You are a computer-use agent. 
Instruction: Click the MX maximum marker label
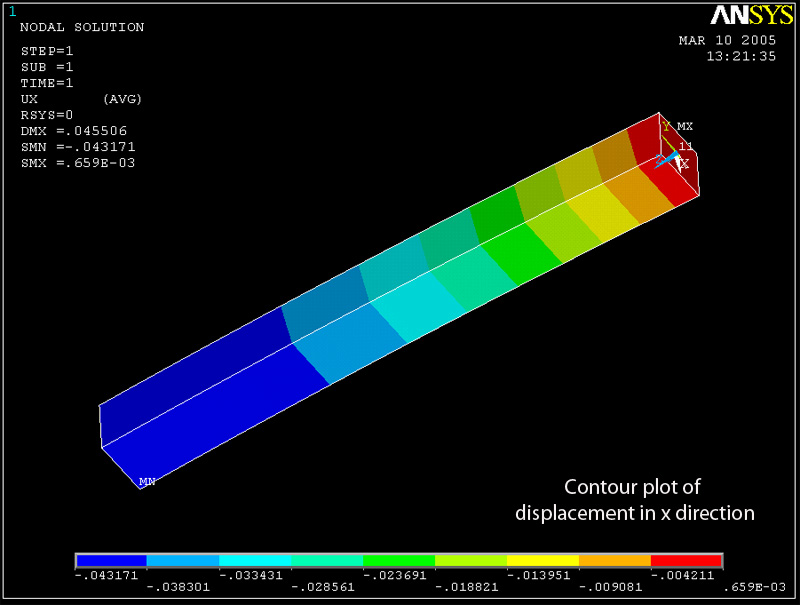point(685,126)
